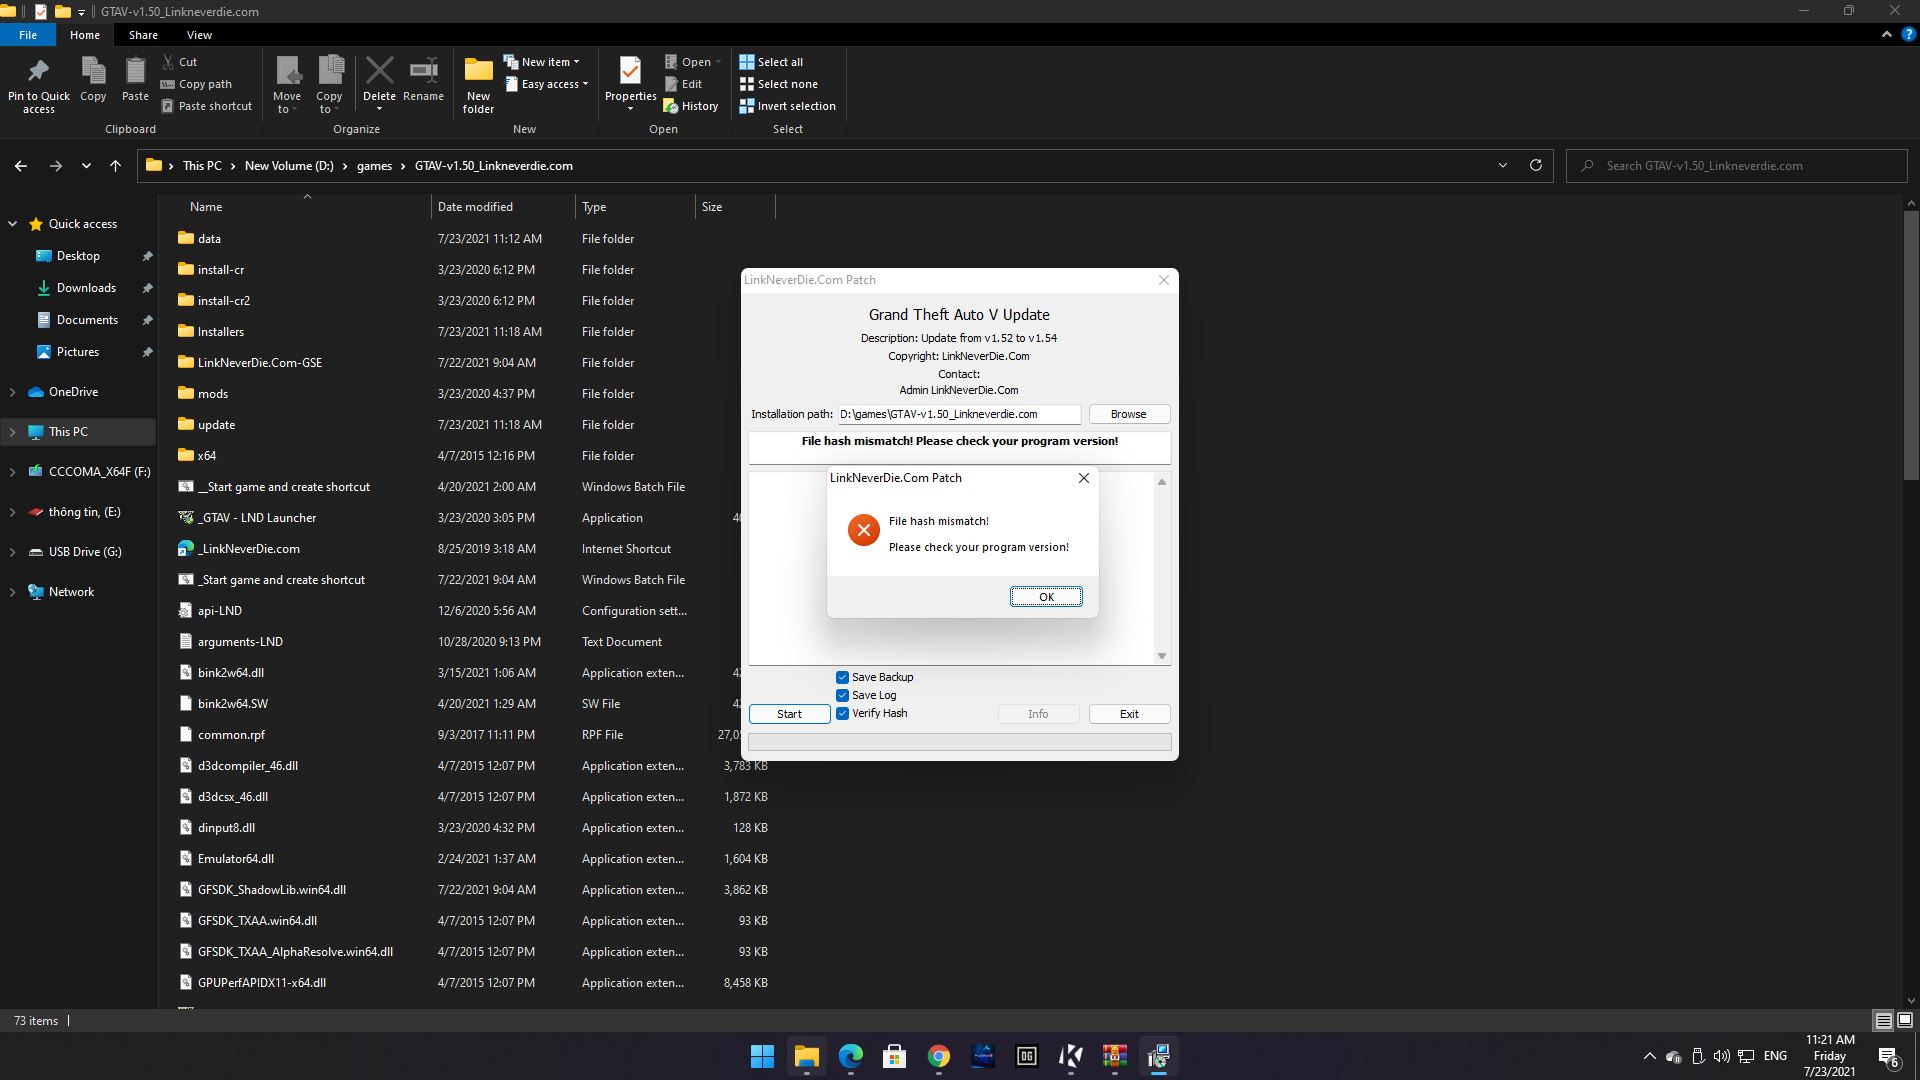
Task: Click the Browse button for installation path
Action: [1128, 413]
